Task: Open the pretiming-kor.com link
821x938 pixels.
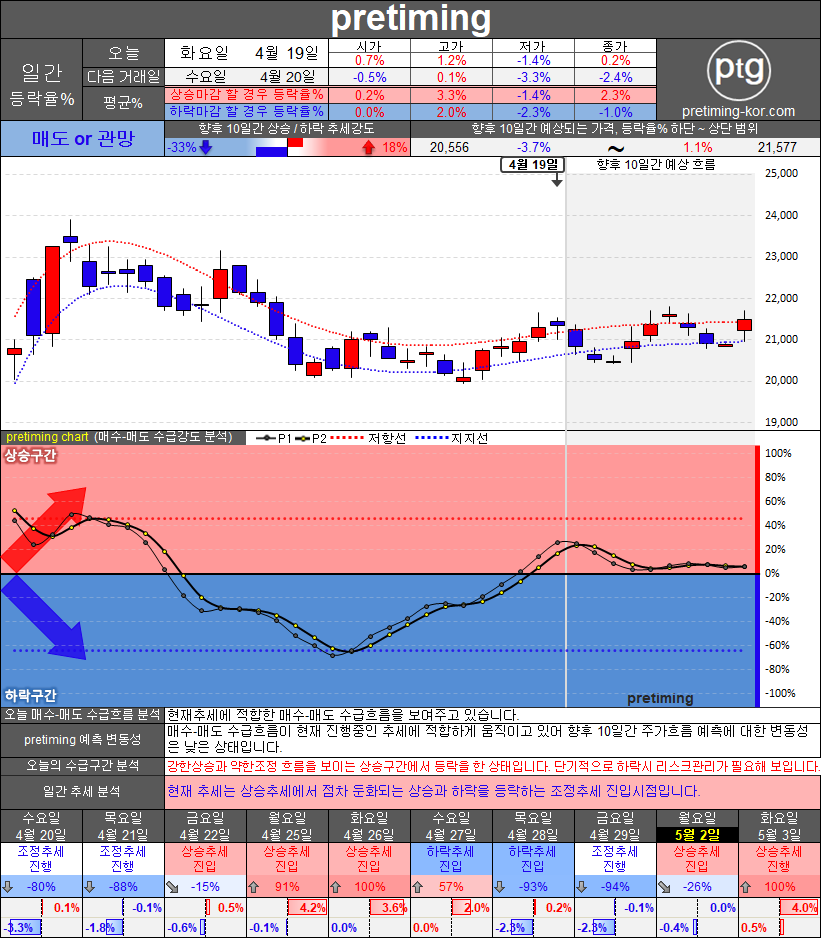Action: [738, 111]
